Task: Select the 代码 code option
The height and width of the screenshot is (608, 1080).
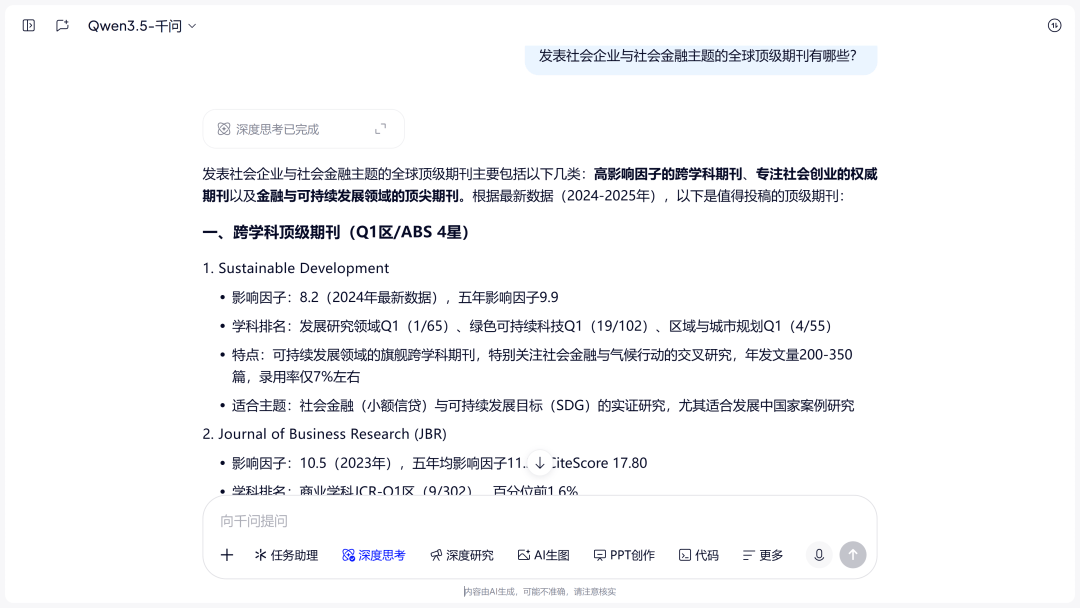Action: tap(698, 555)
